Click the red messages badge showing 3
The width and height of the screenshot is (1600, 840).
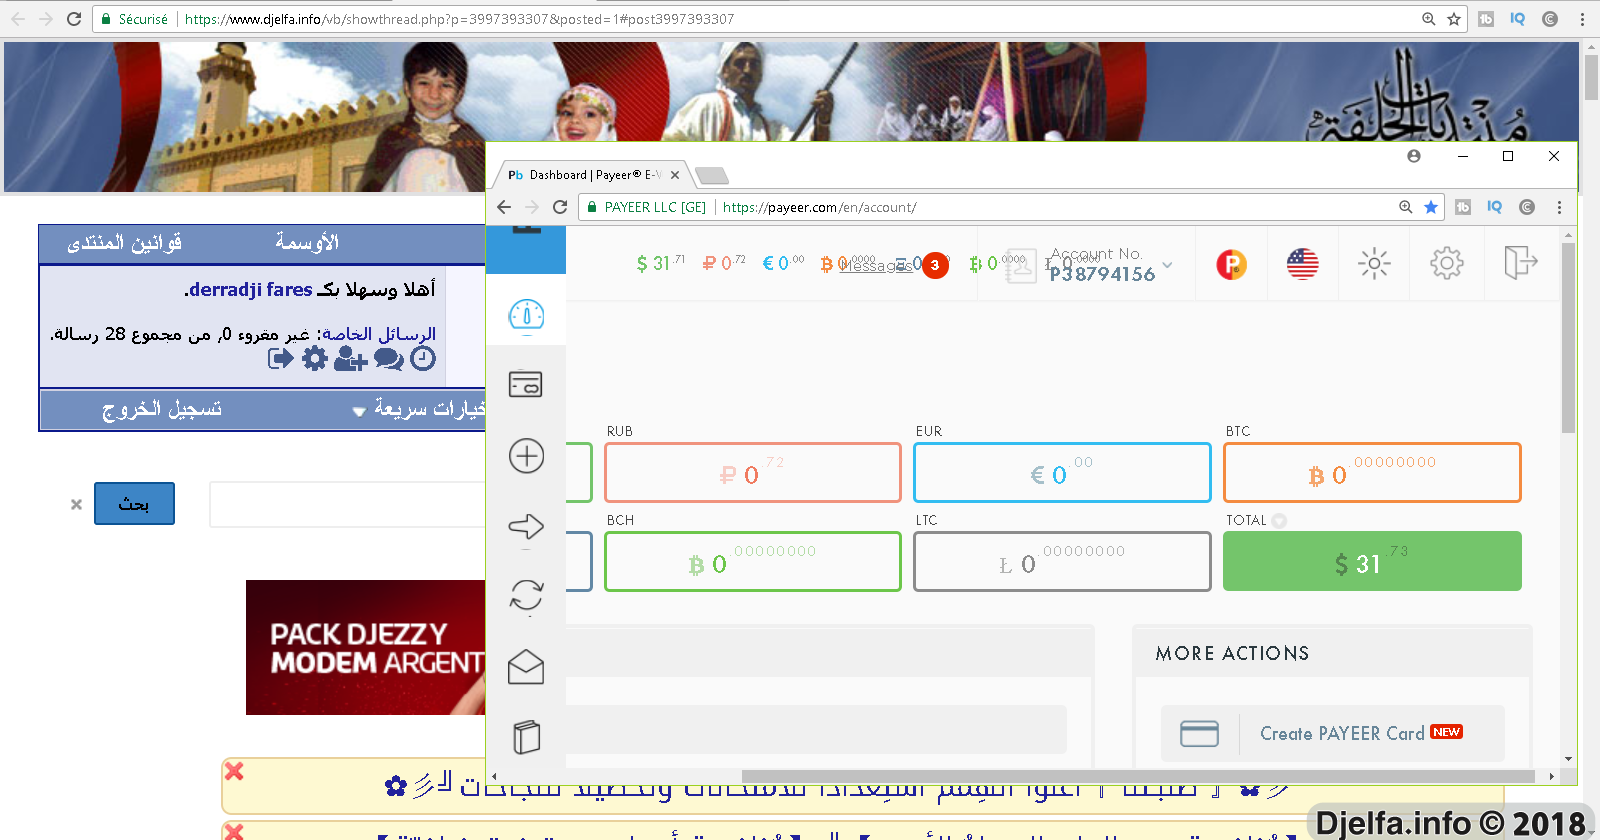935,265
